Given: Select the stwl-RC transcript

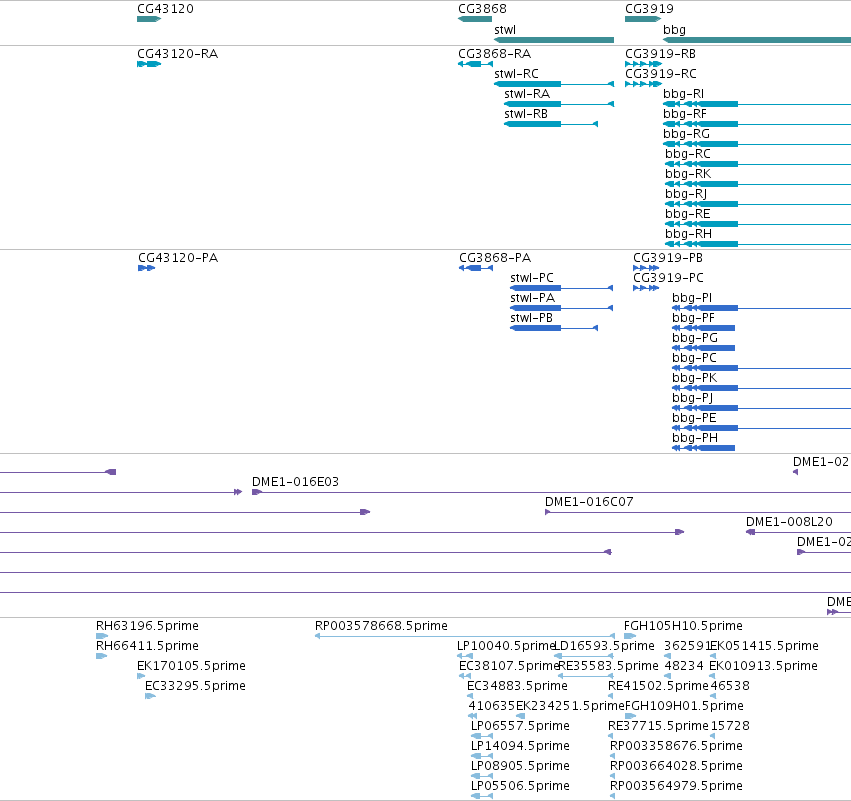Looking at the screenshot, I should 516,74.
